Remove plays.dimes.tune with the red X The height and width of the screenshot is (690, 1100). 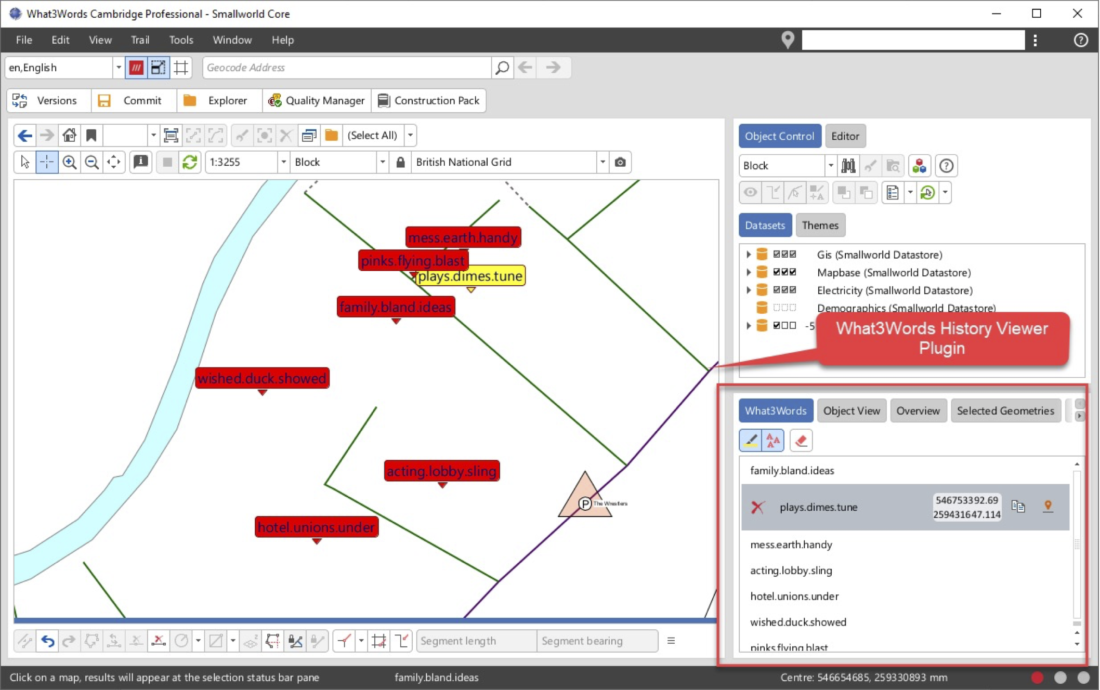pyautogui.click(x=758, y=507)
